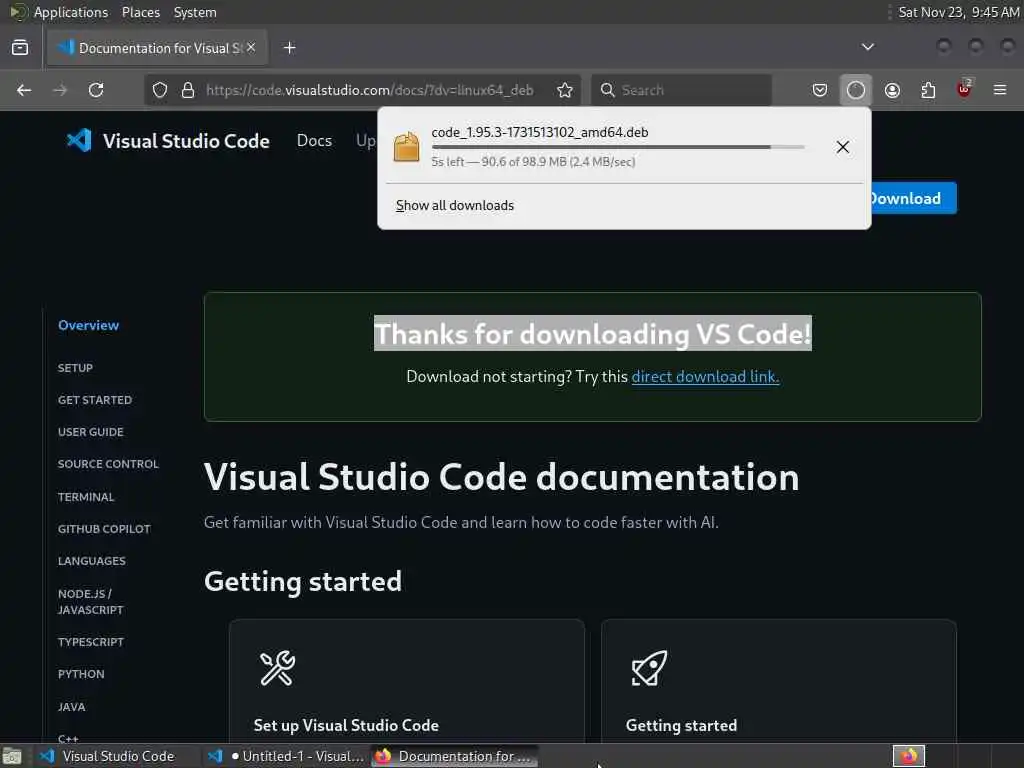Screen dimensions: 1024x768
Task: Open a new browser tab
Action: tap(289, 48)
